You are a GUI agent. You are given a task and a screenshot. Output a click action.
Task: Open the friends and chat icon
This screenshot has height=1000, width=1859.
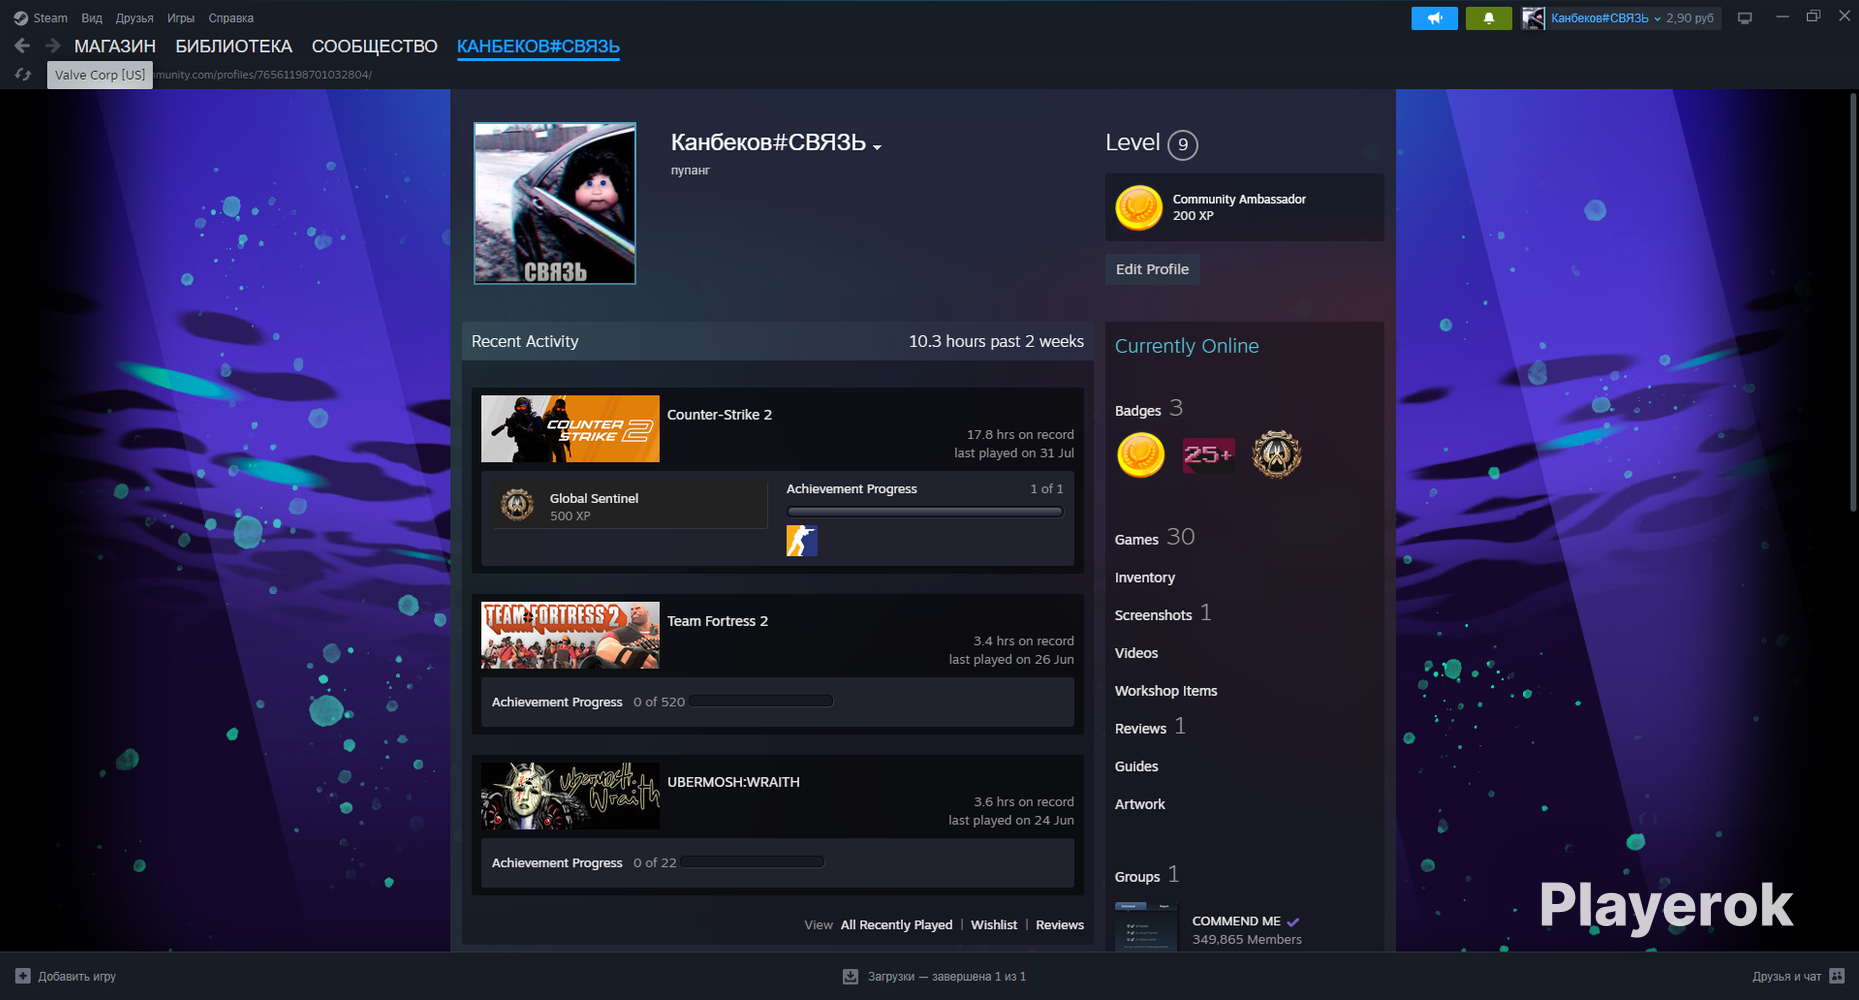(x=1837, y=976)
